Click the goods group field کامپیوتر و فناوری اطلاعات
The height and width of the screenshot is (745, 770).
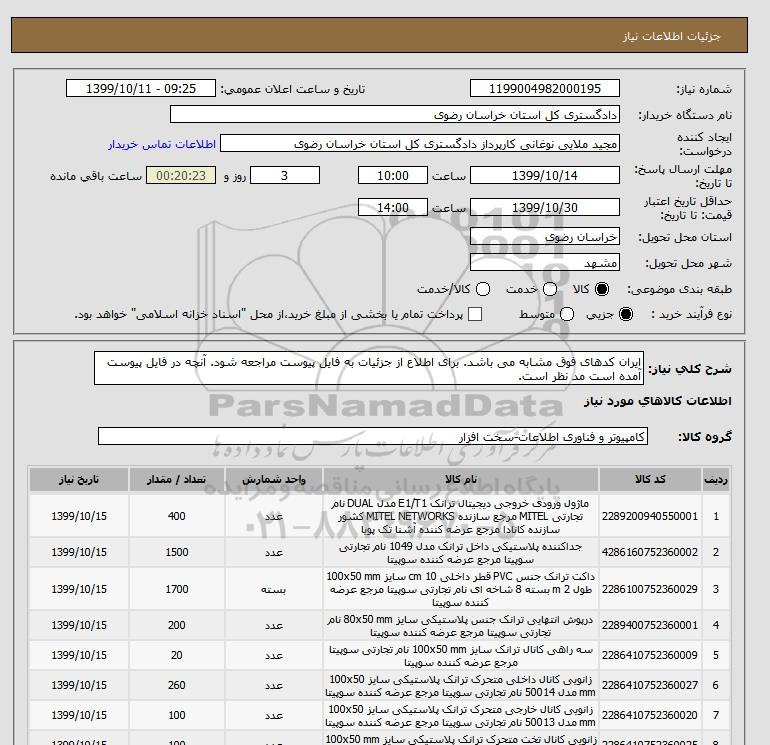373,436
